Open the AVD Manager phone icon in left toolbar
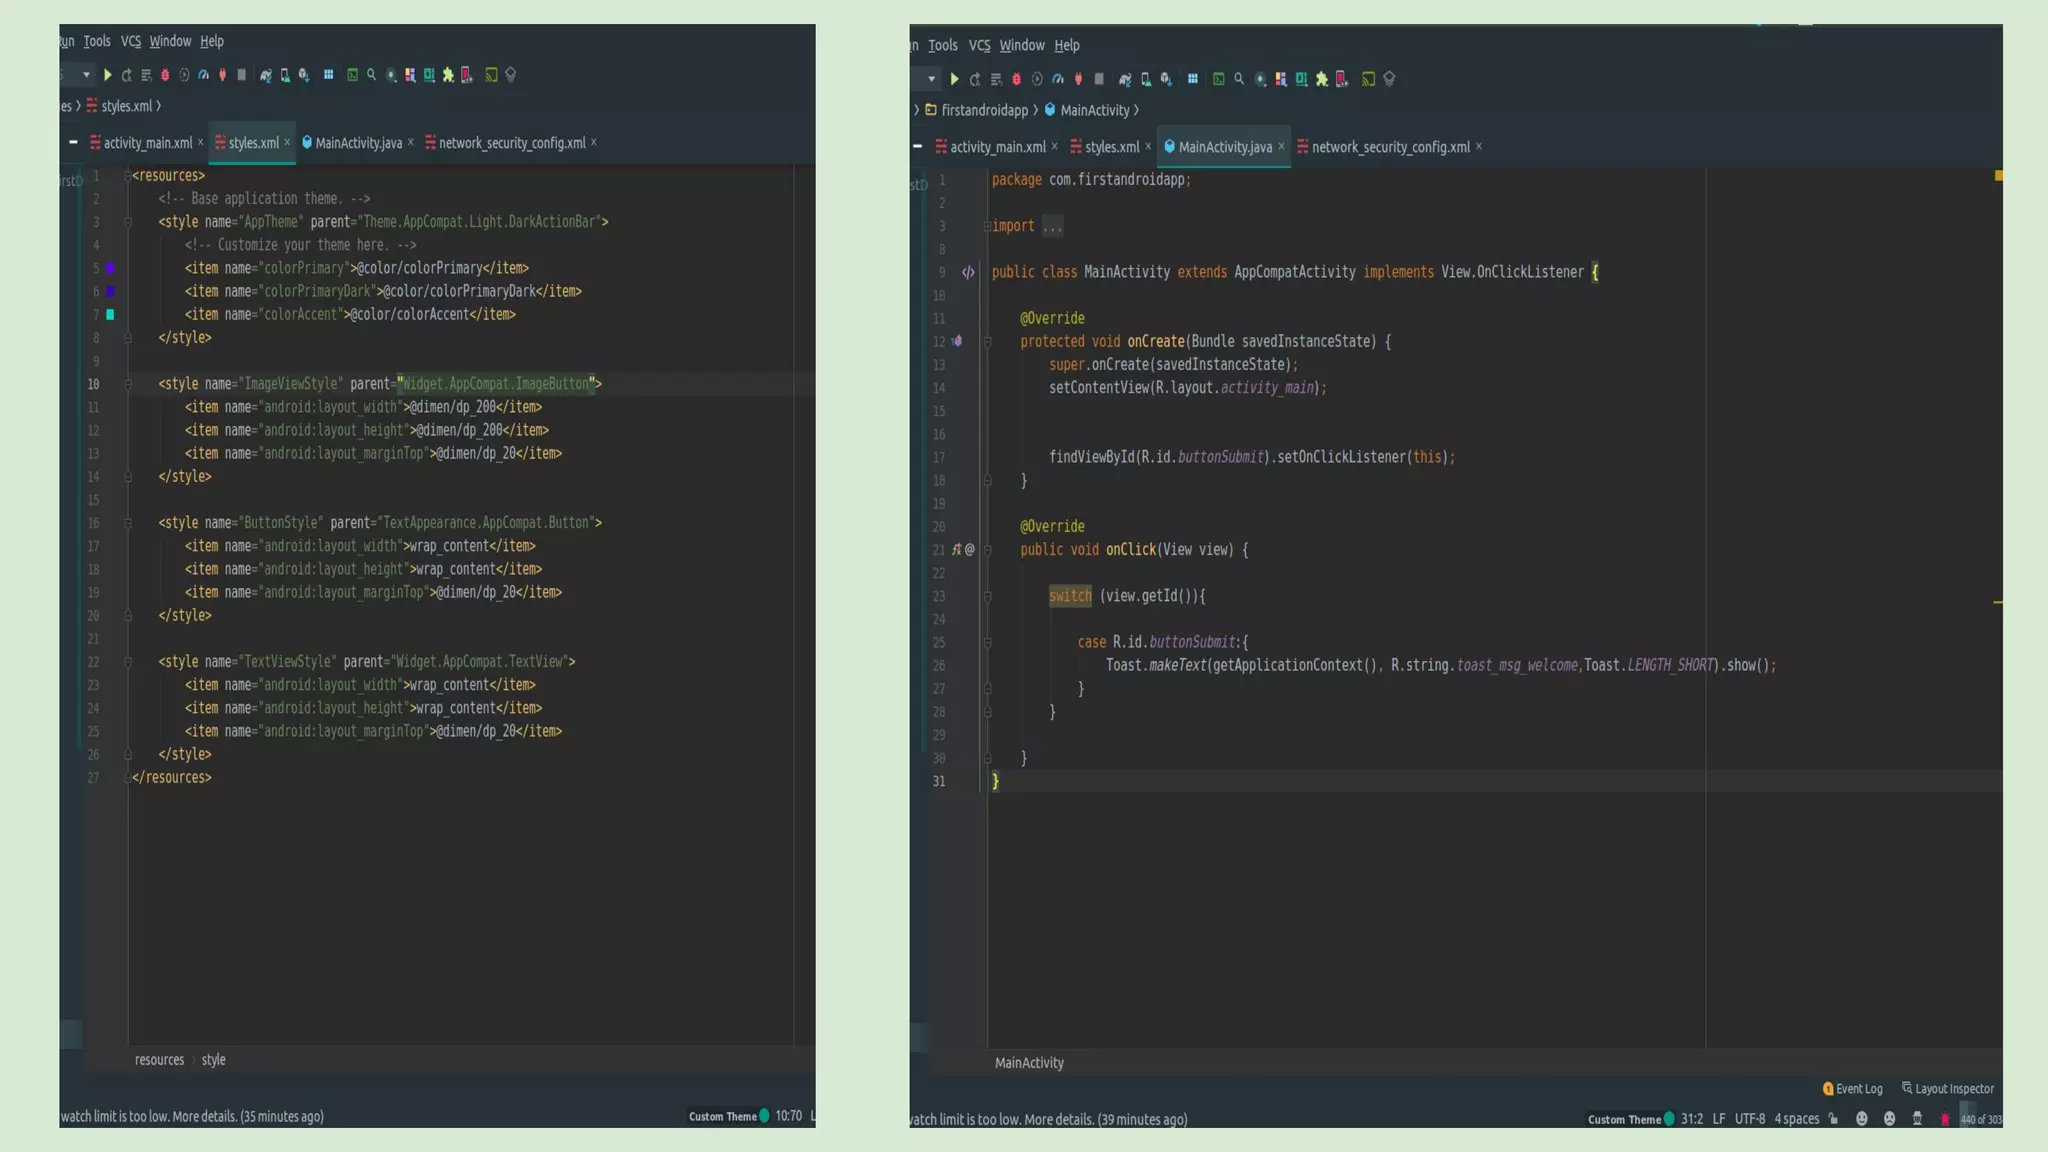Screen dimensions: 2048x1152 (285, 75)
